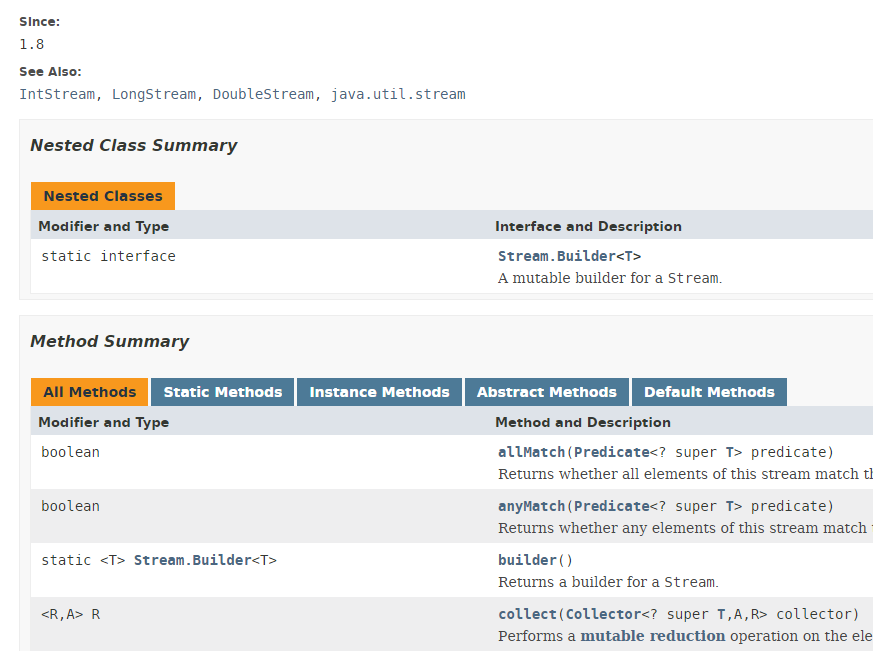The width and height of the screenshot is (873, 651).
Task: Show the Default Methods tab
Action: pyautogui.click(x=709, y=392)
